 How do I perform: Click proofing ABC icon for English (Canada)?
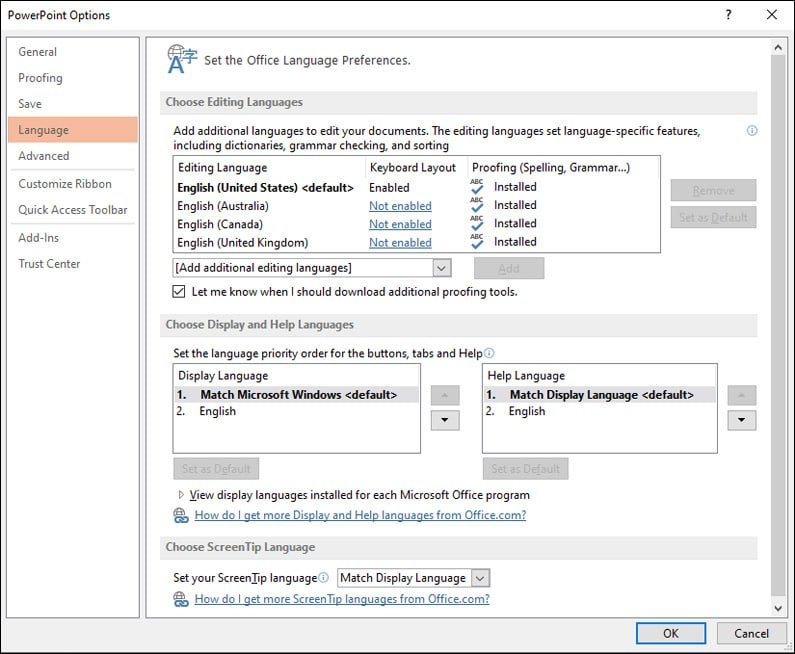pos(477,223)
